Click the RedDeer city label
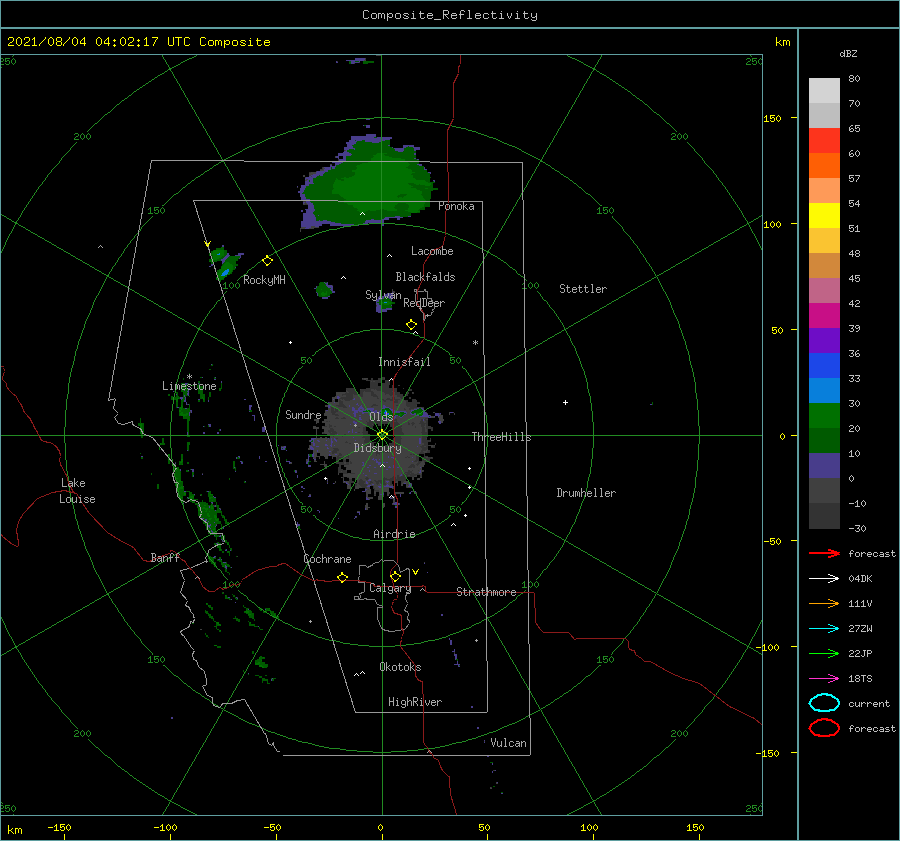 (424, 303)
